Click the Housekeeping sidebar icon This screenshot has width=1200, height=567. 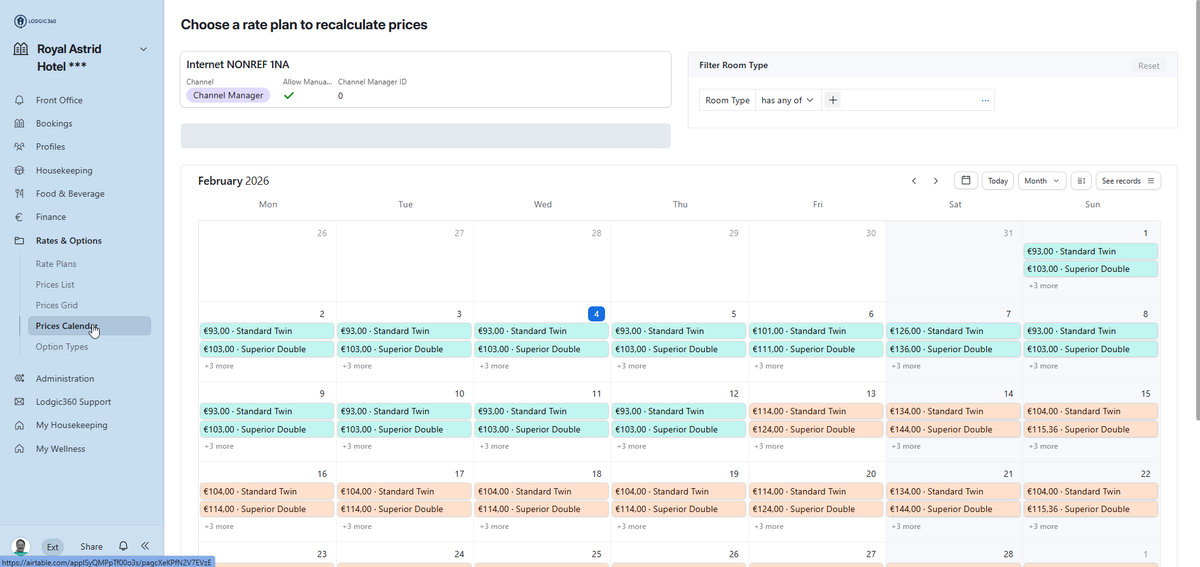pos(19,170)
